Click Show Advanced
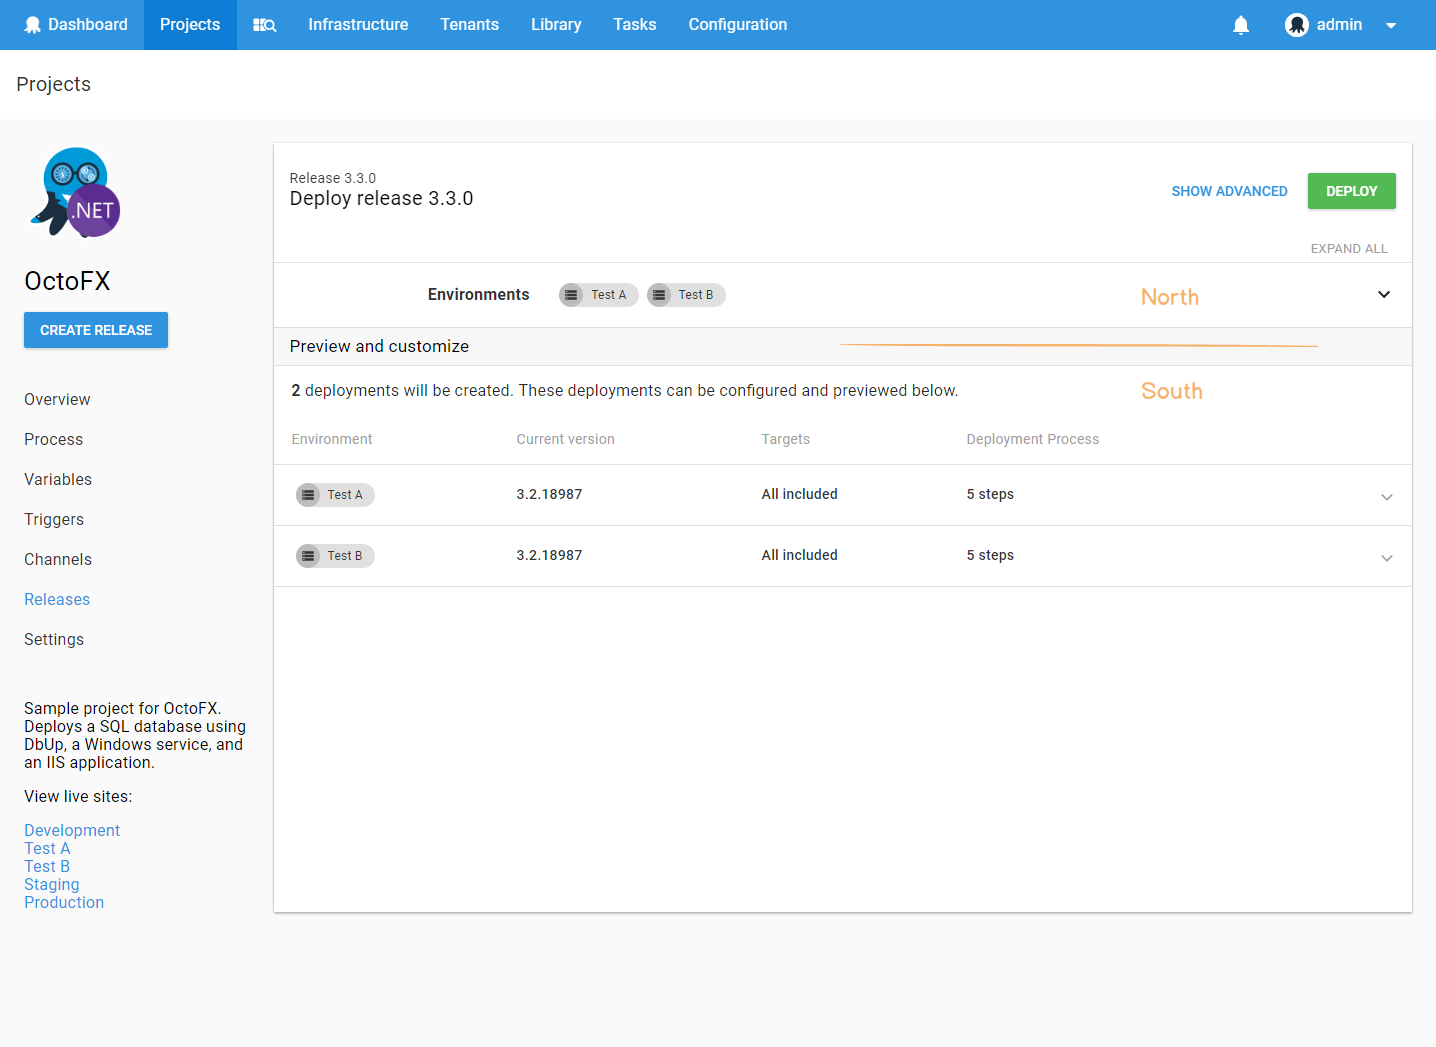Image resolution: width=1436 pixels, height=1047 pixels. (x=1229, y=191)
